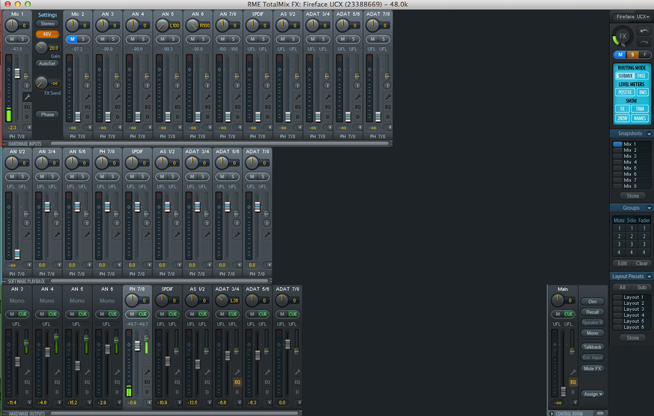Open wrench settings on AN 3 input channel

(117, 97)
